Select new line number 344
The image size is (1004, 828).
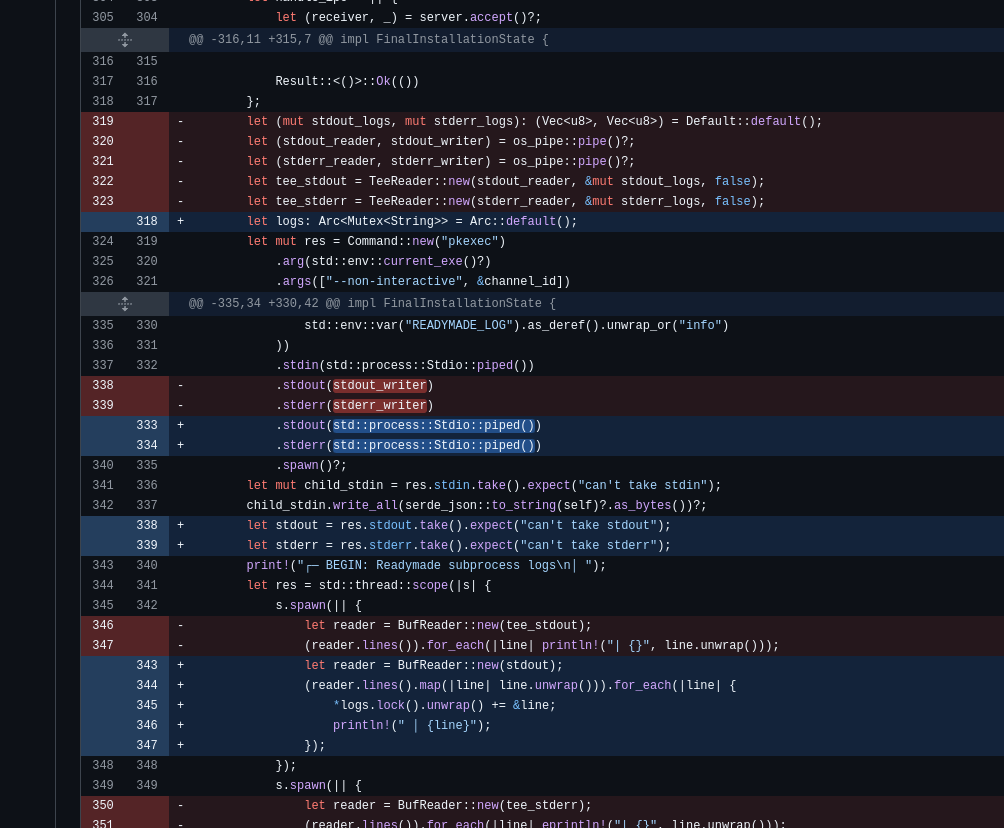147,685
